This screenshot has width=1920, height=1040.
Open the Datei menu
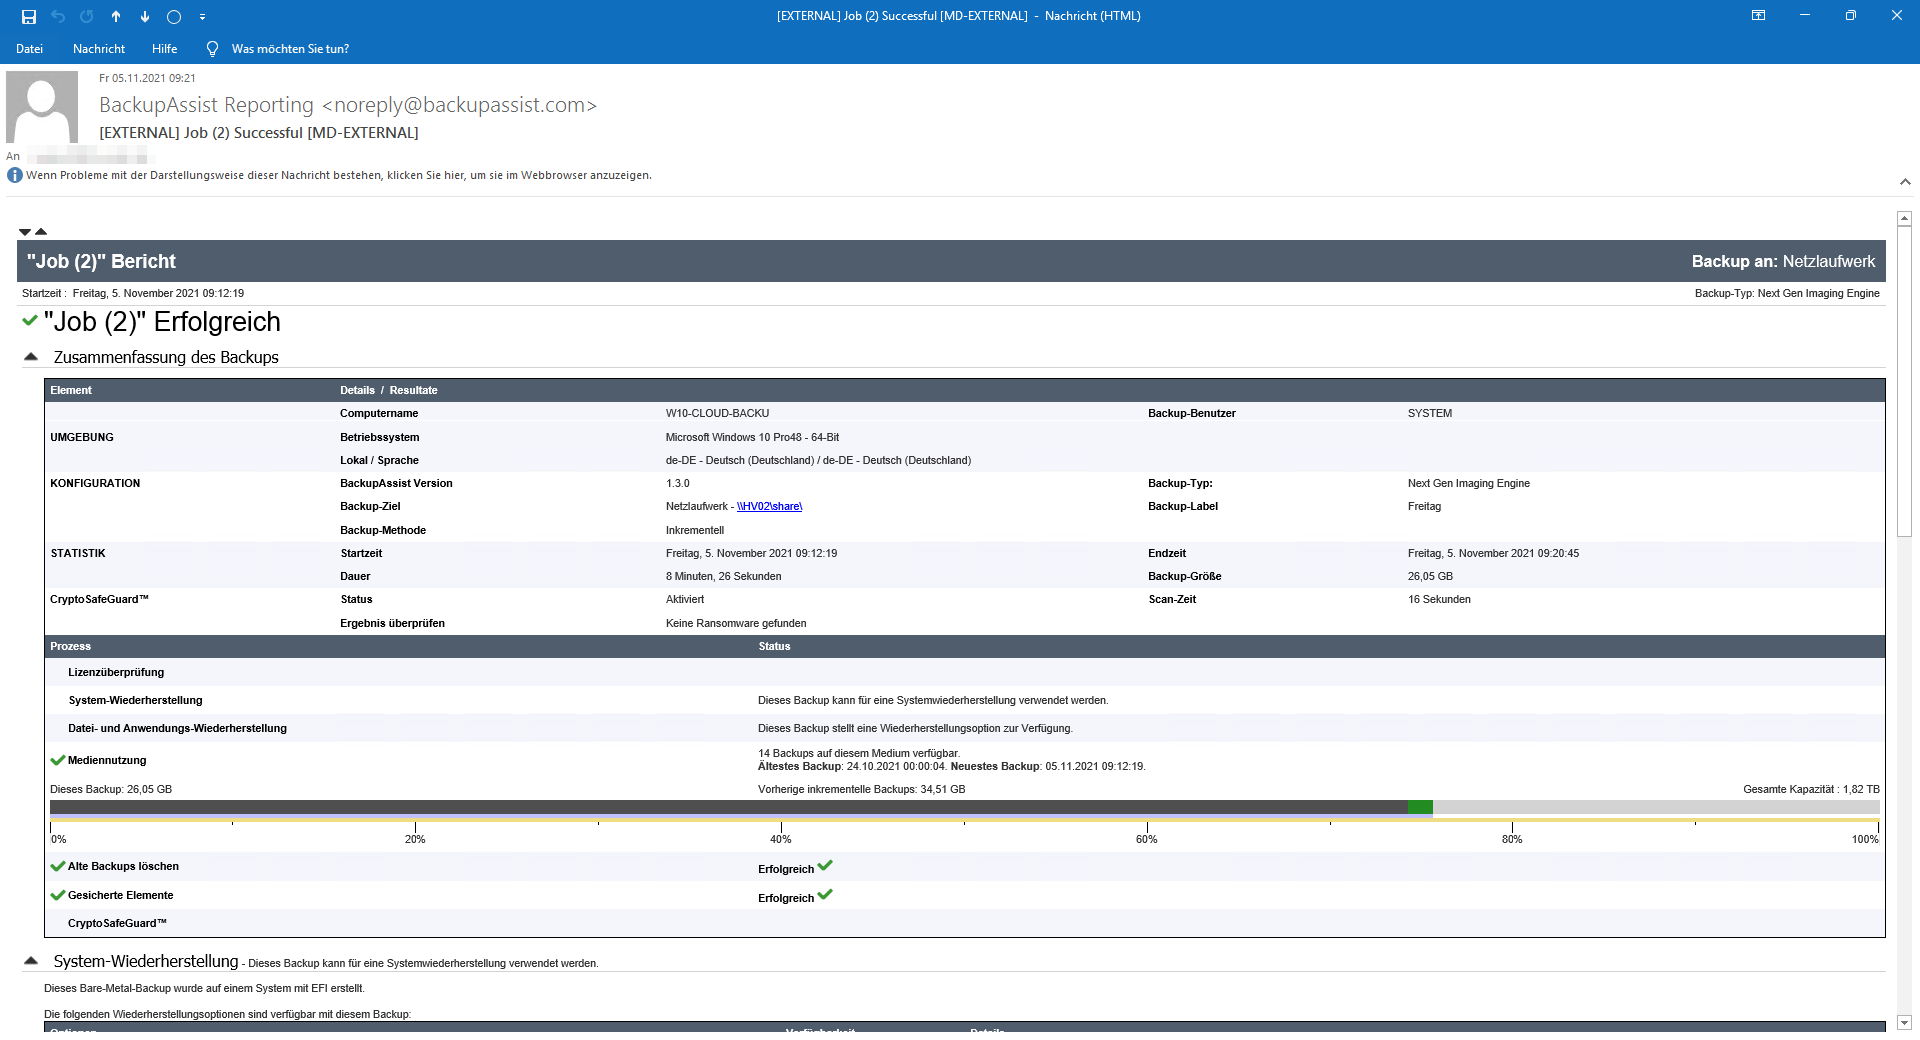point(29,48)
